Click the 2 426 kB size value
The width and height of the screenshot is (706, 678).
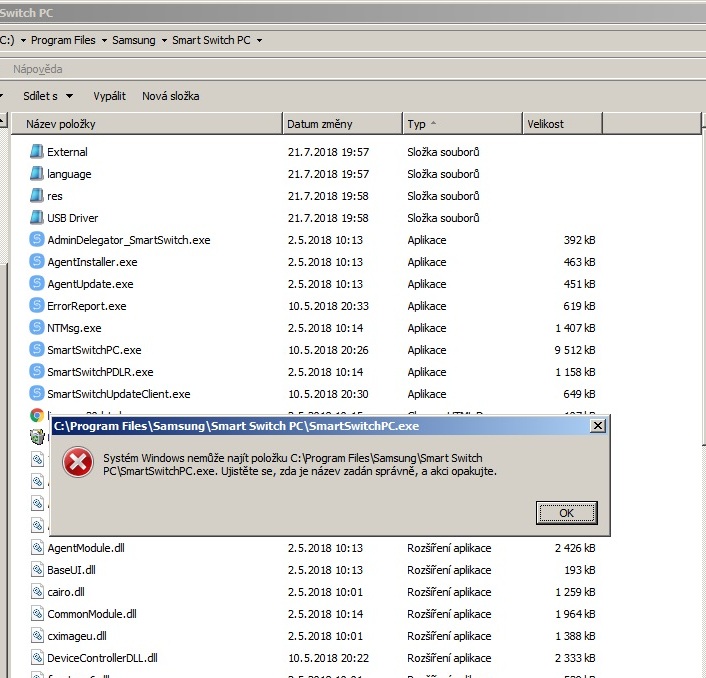575,547
